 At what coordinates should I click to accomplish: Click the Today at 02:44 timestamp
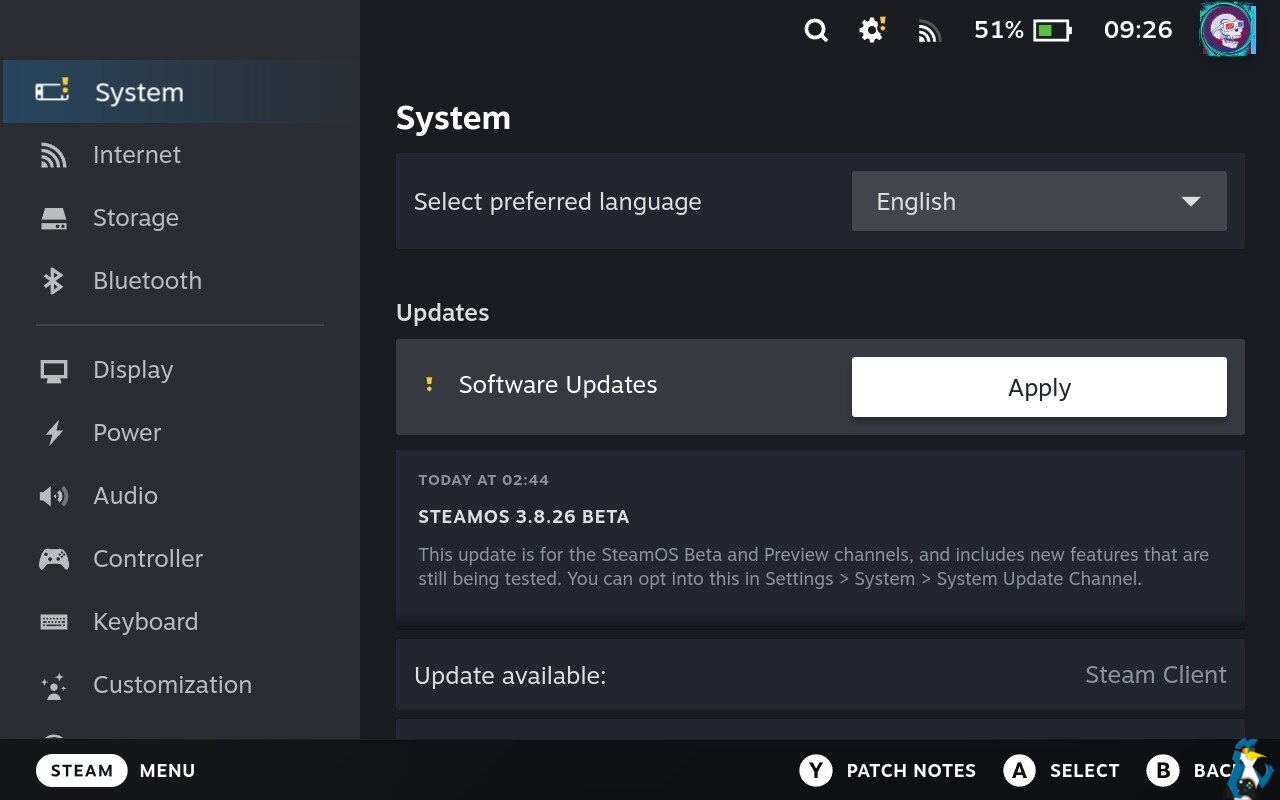[483, 480]
